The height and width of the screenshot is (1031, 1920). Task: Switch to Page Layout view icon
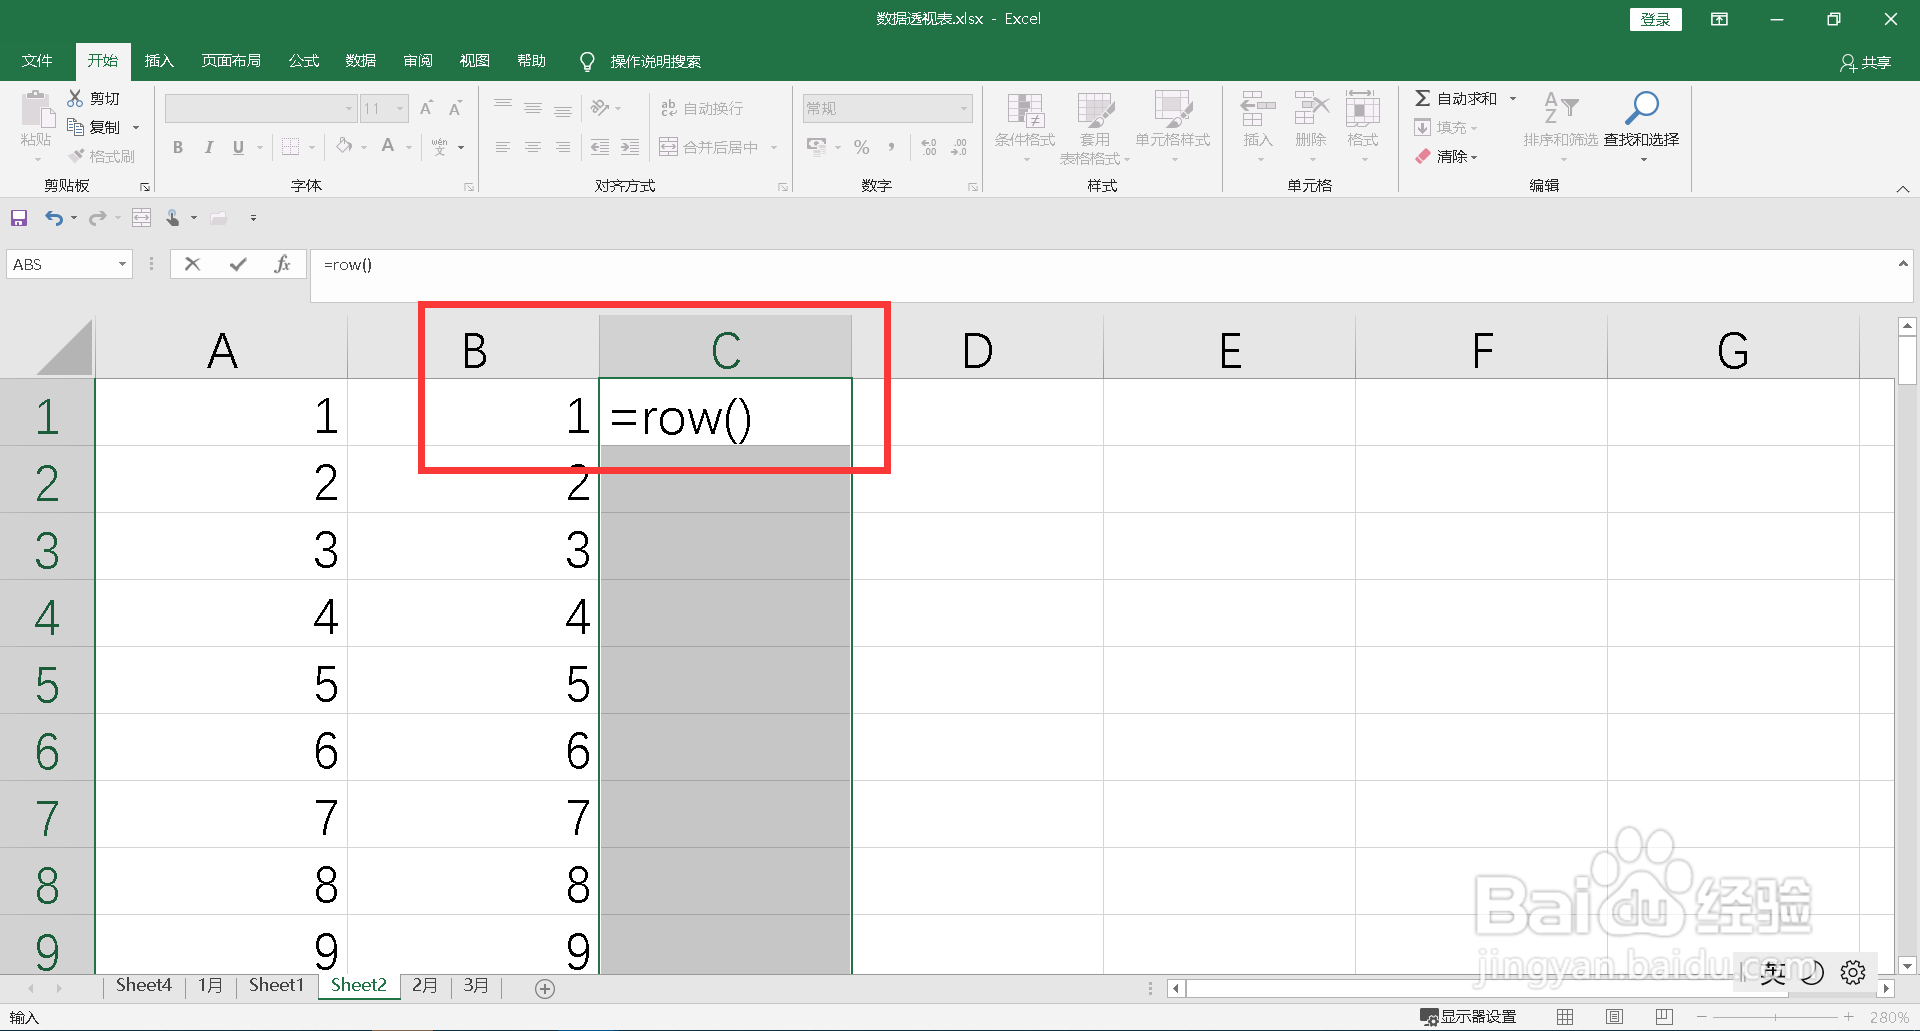(1614, 1017)
